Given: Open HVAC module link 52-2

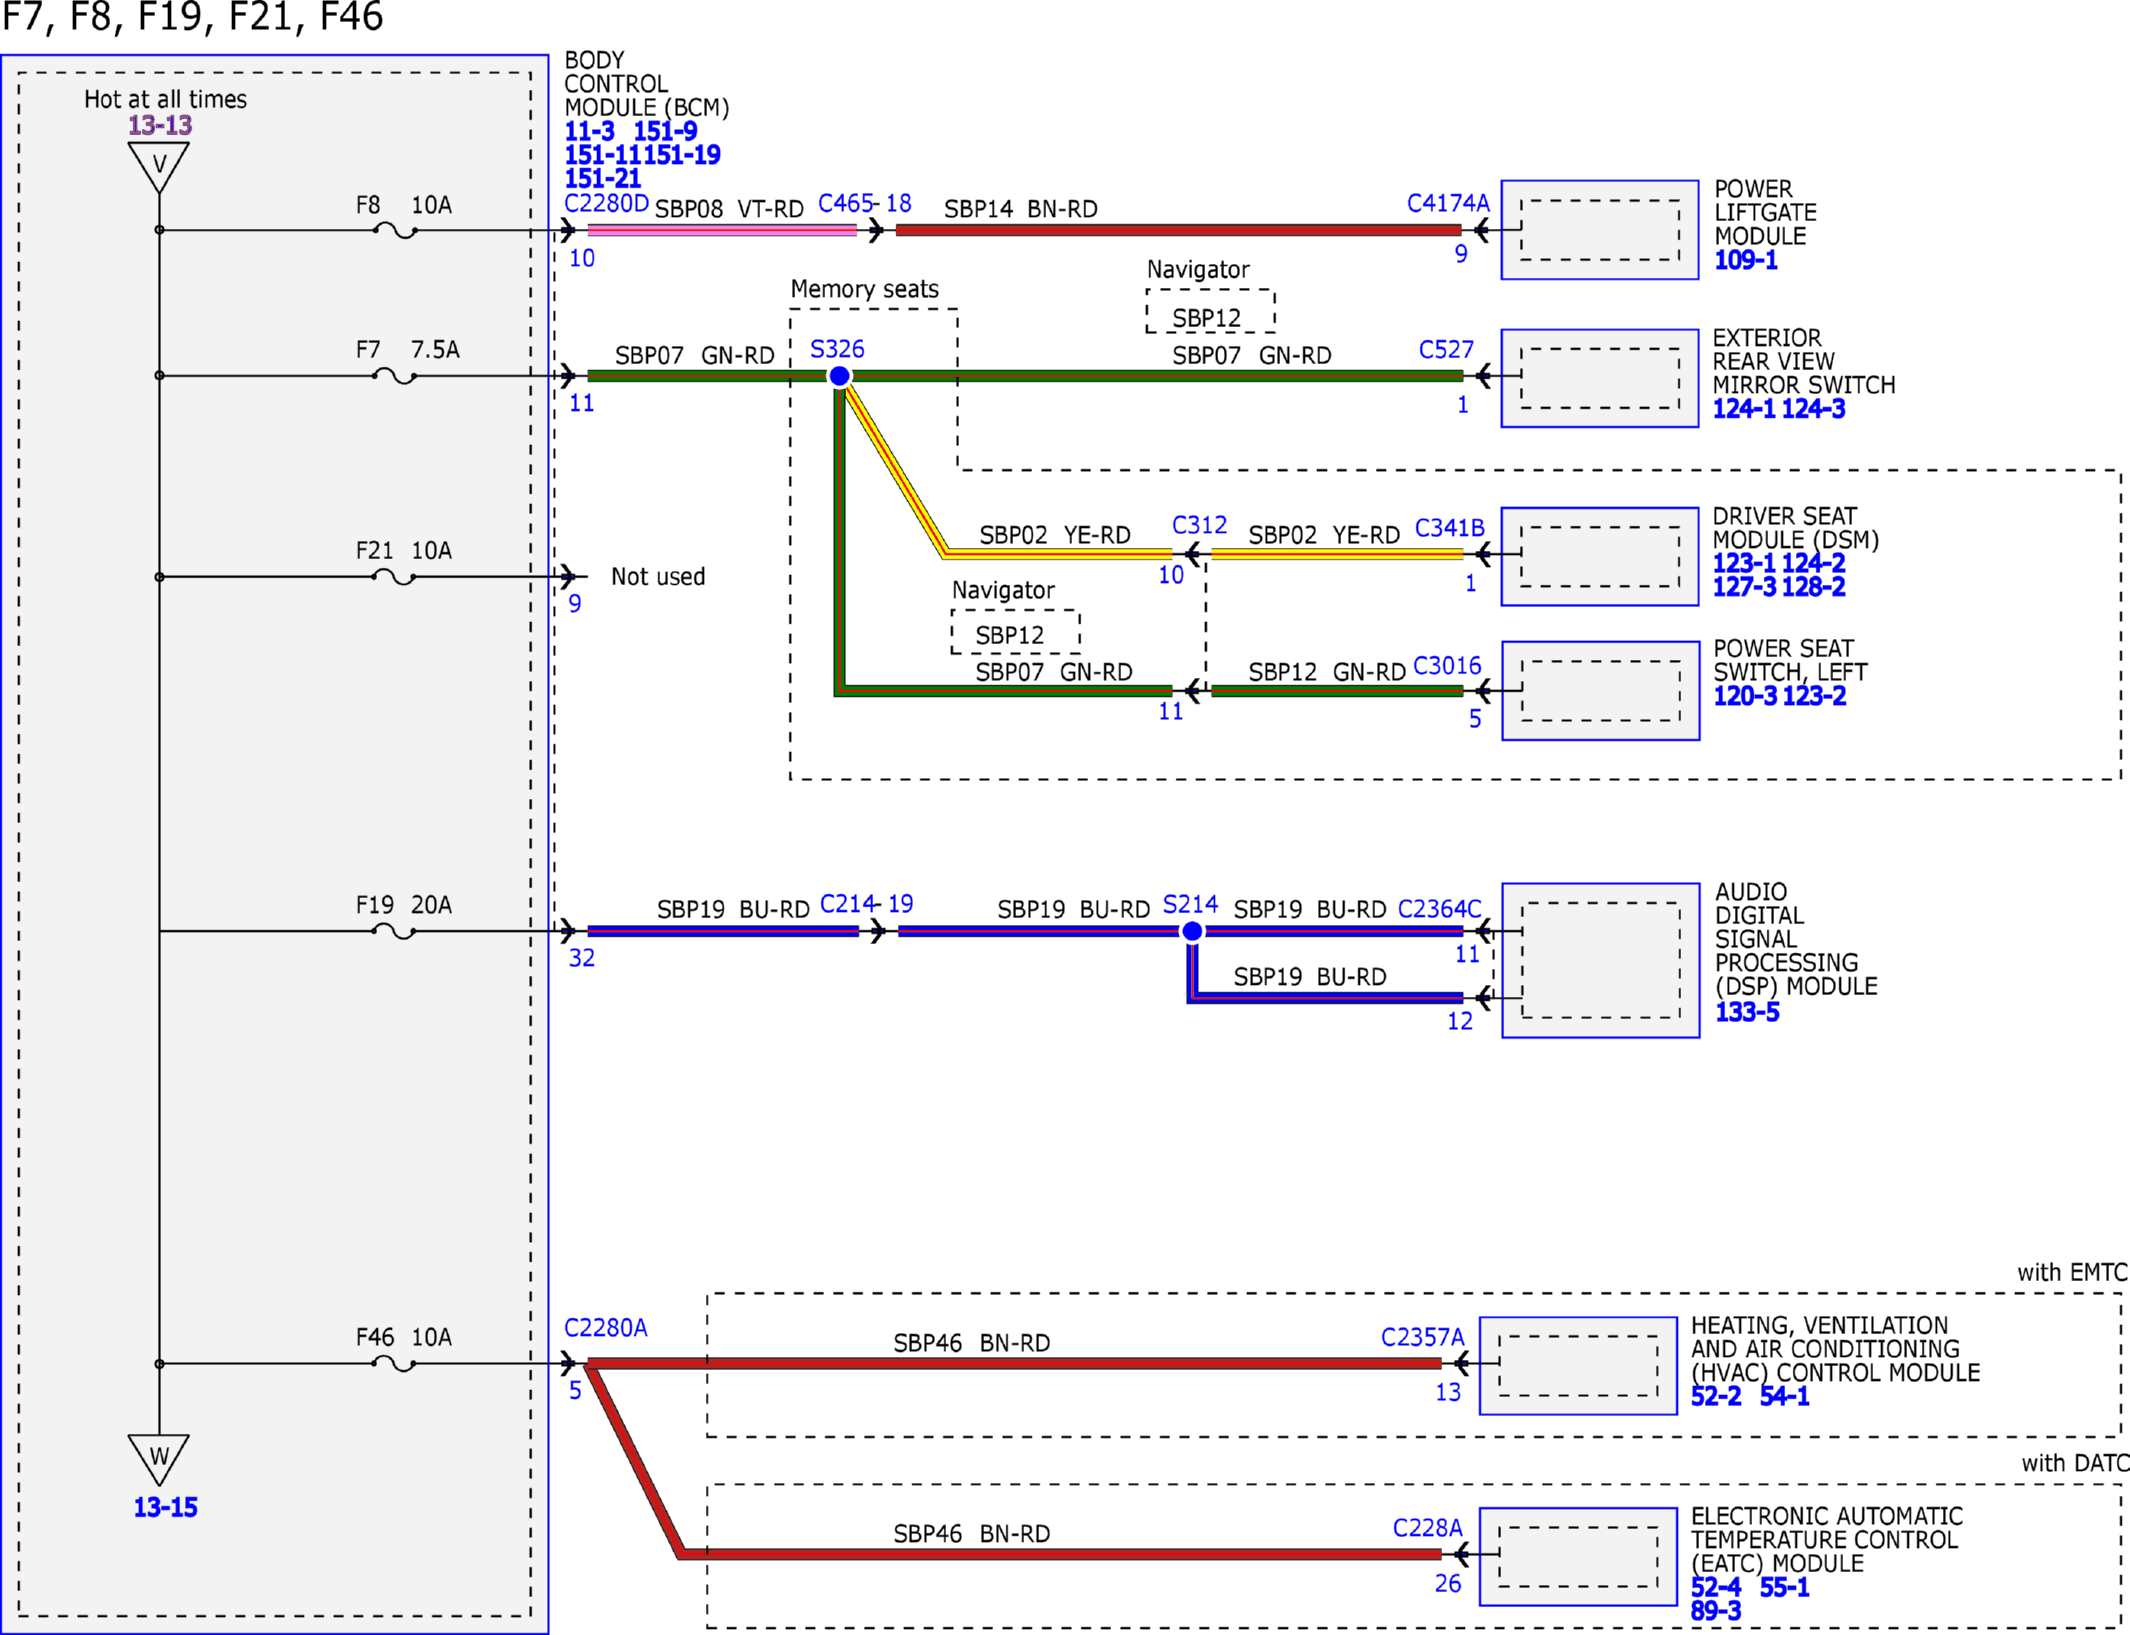Looking at the screenshot, I should pos(1716,1396).
